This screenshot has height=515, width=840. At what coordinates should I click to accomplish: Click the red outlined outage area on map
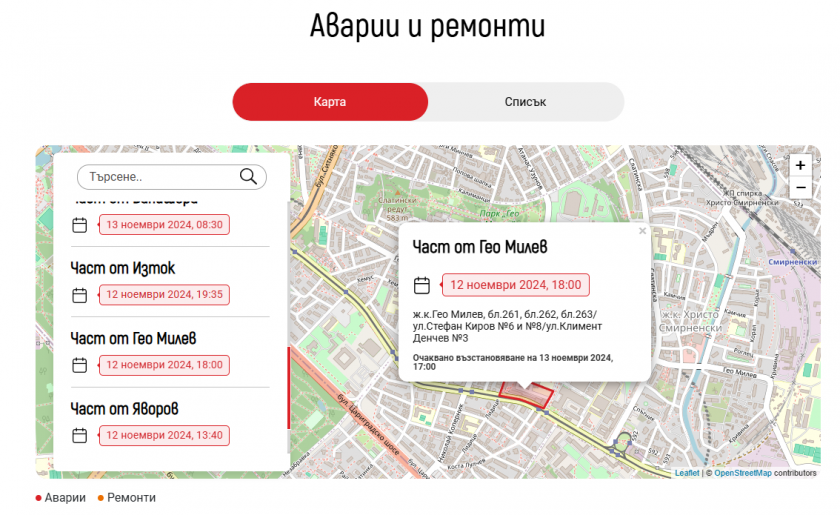[x=526, y=394]
